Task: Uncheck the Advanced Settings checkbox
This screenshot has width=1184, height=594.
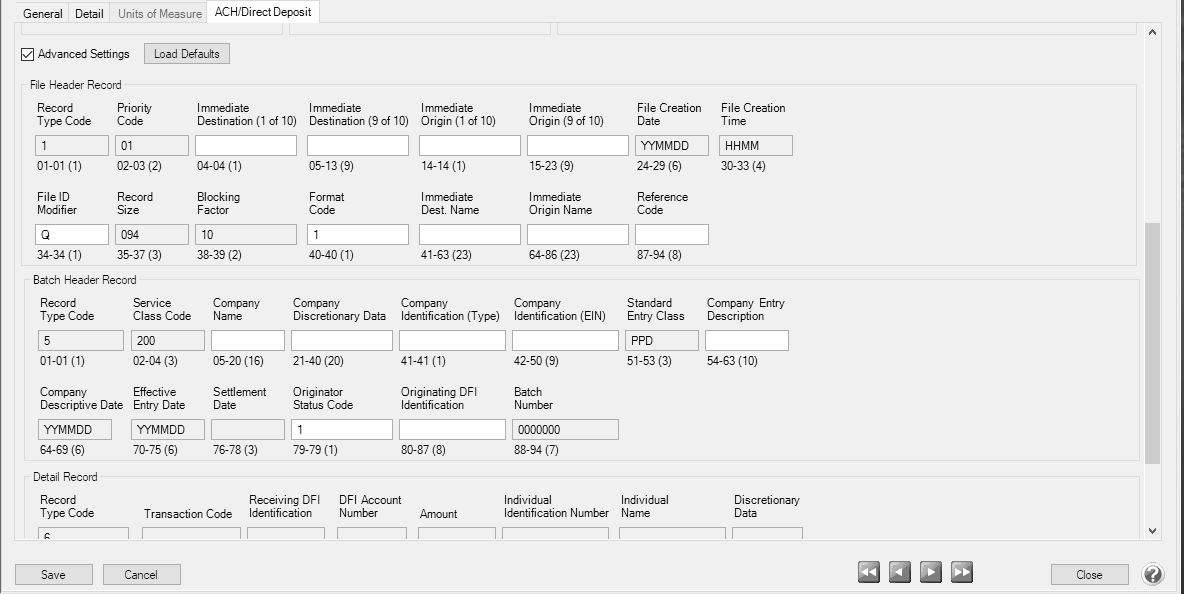Action: tap(28, 54)
